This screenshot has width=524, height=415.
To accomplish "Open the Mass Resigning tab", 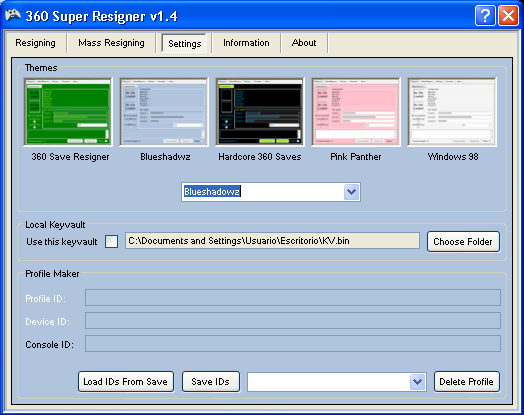I will pyautogui.click(x=111, y=43).
